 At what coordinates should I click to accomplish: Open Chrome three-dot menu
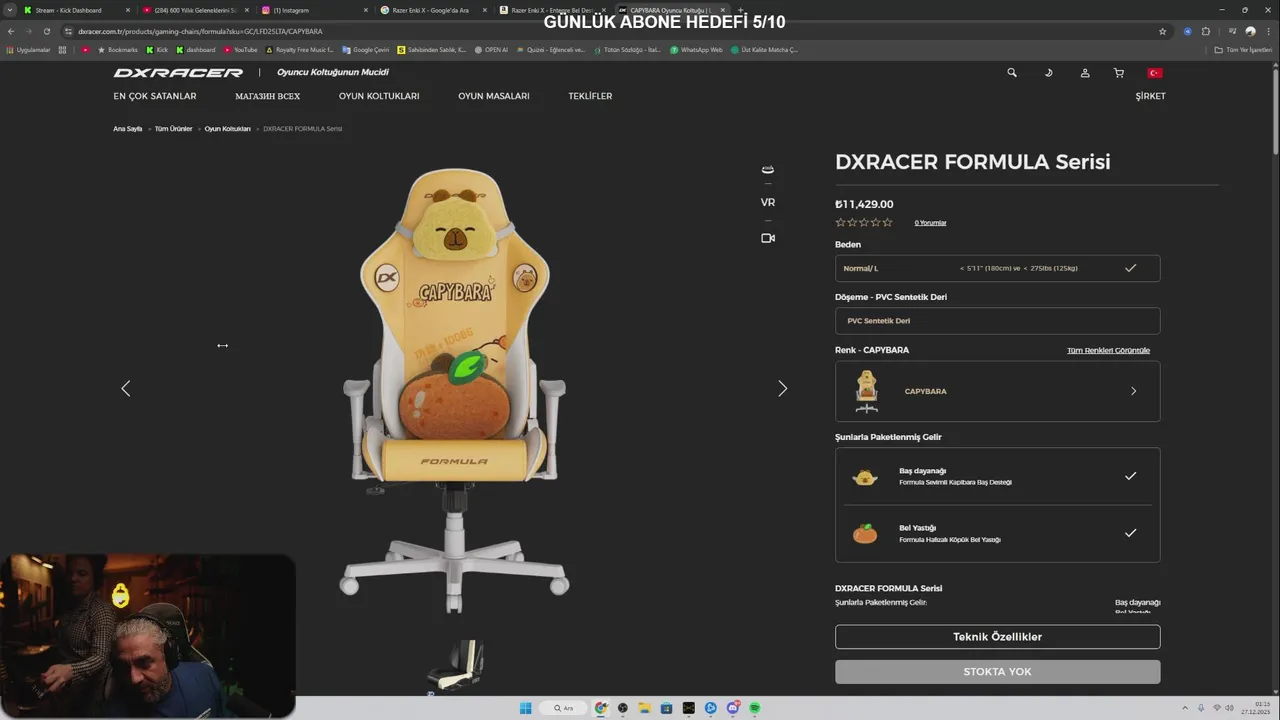point(1268,31)
